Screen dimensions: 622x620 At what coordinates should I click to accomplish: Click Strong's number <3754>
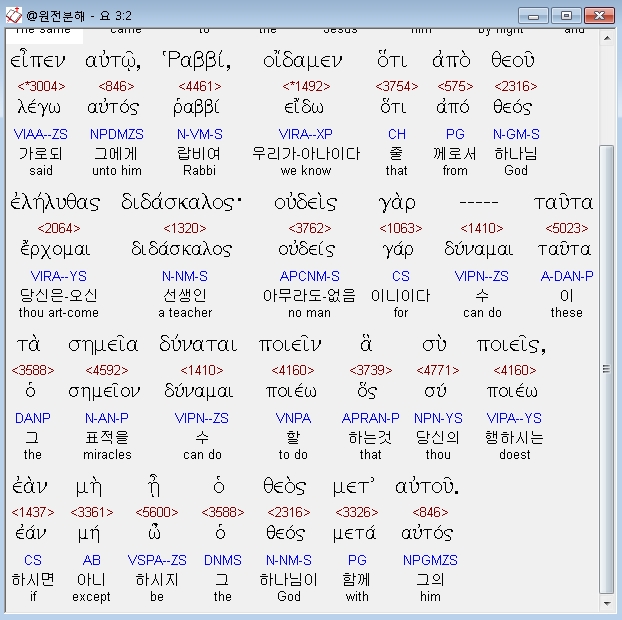tap(397, 86)
